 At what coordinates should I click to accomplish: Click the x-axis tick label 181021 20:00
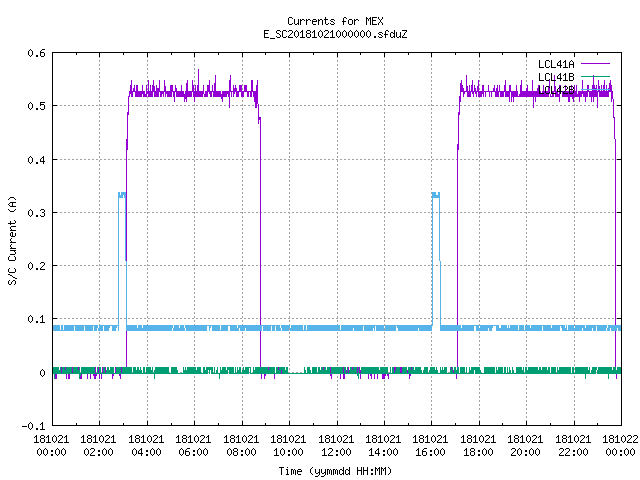click(x=525, y=446)
